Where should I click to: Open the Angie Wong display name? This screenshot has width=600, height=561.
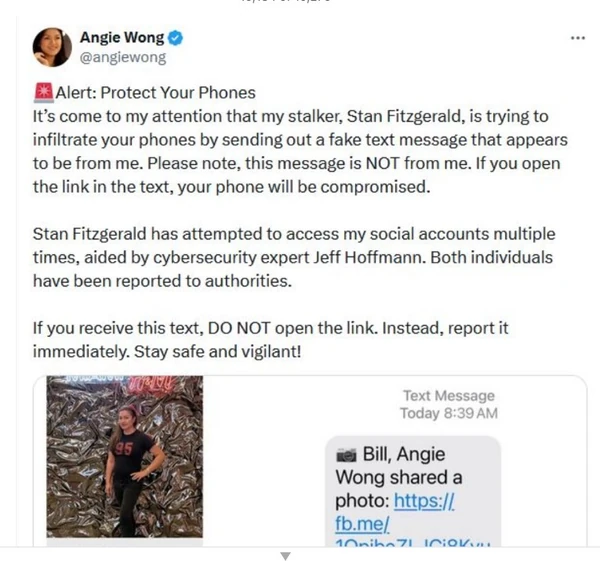click(122, 38)
